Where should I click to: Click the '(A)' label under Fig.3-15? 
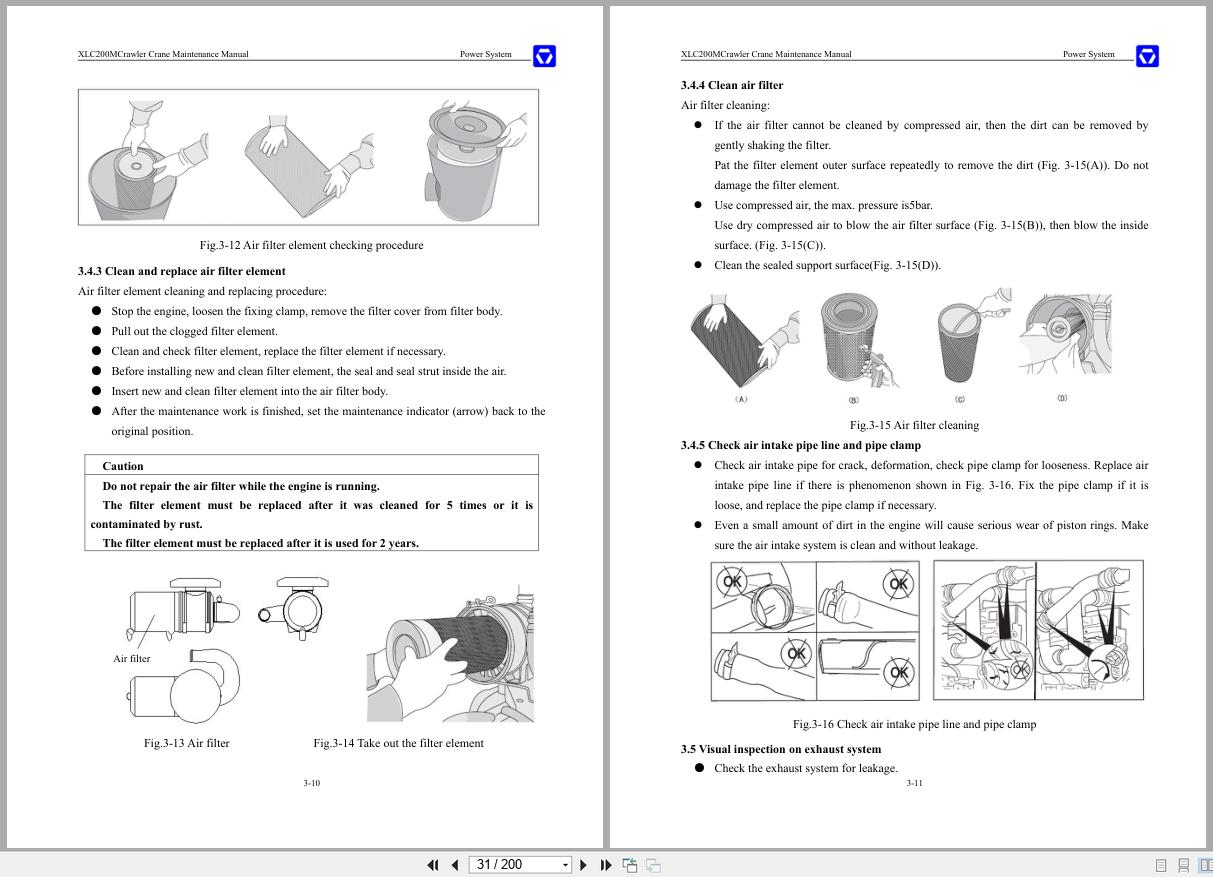(741, 399)
